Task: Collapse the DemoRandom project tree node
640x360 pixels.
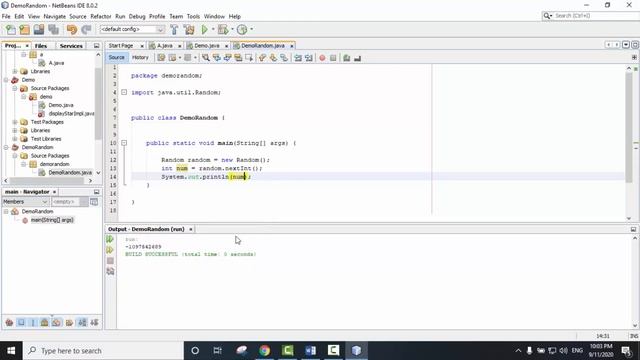Action: click(x=6, y=147)
